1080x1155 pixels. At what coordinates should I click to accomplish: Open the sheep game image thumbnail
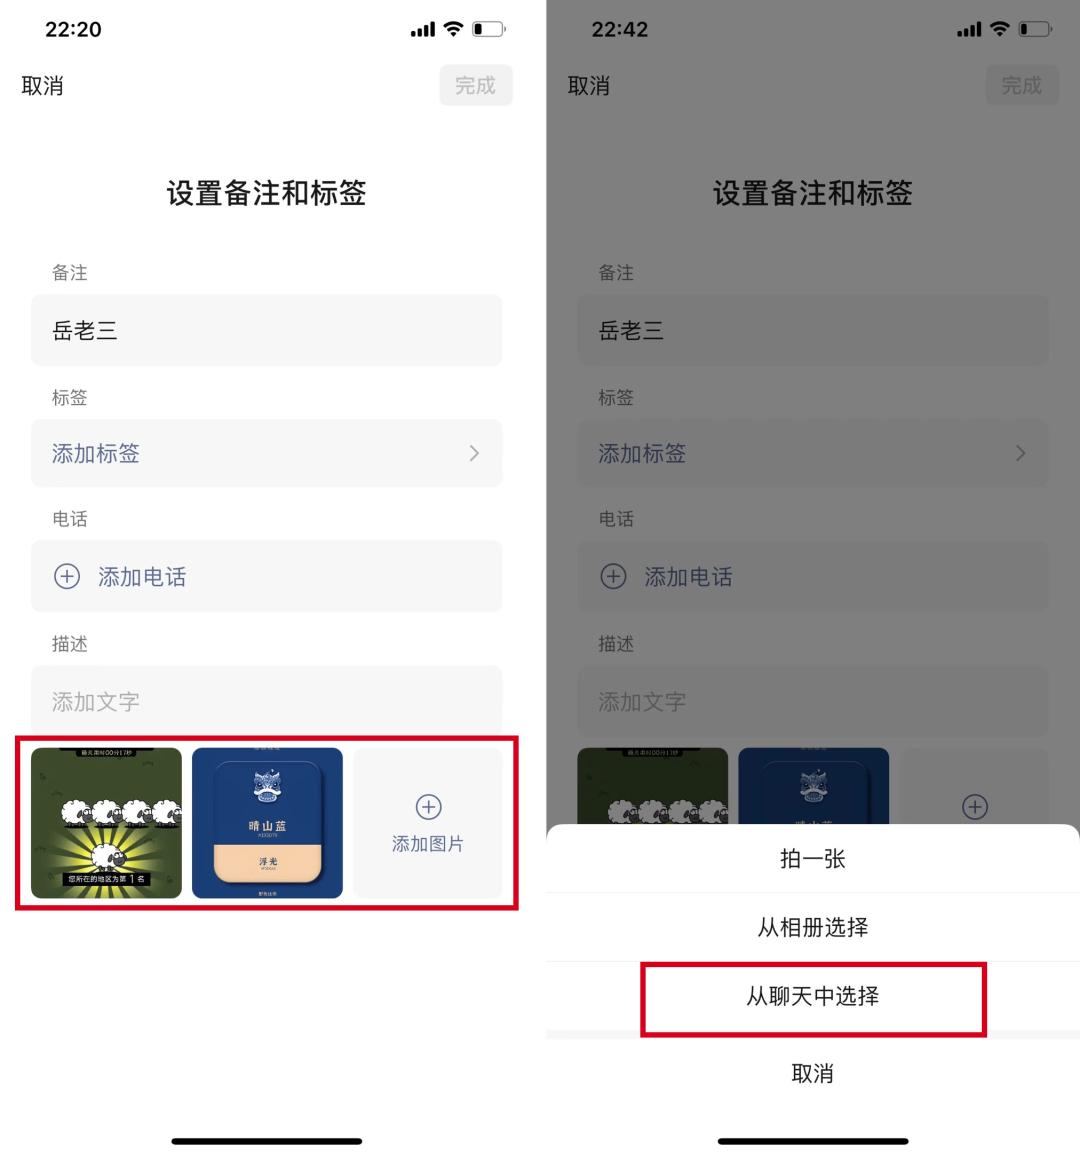[106, 823]
